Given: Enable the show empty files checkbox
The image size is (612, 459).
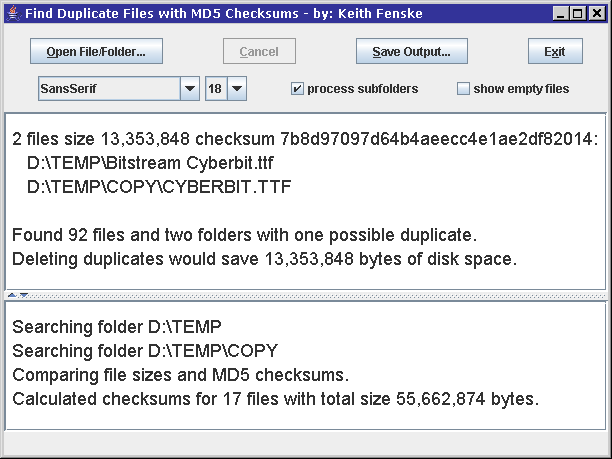Looking at the screenshot, I should click(463, 89).
